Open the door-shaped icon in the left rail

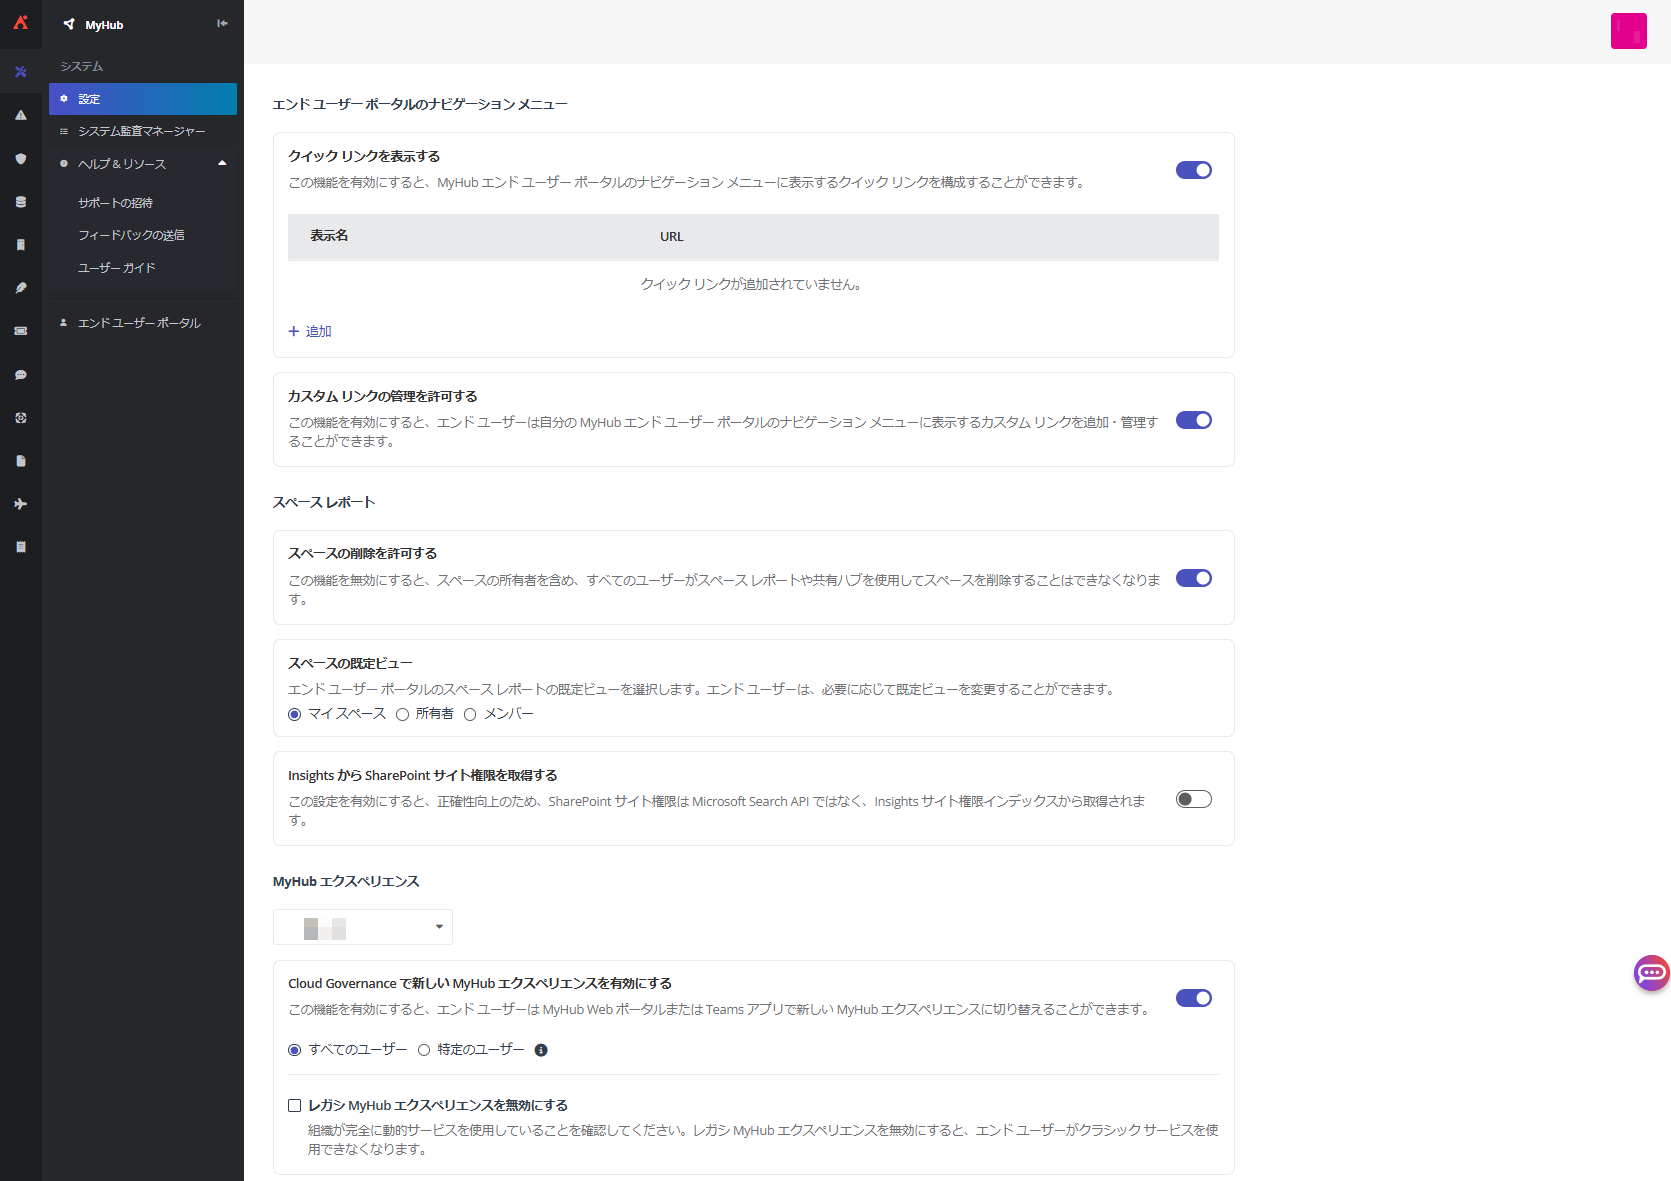pos(20,245)
